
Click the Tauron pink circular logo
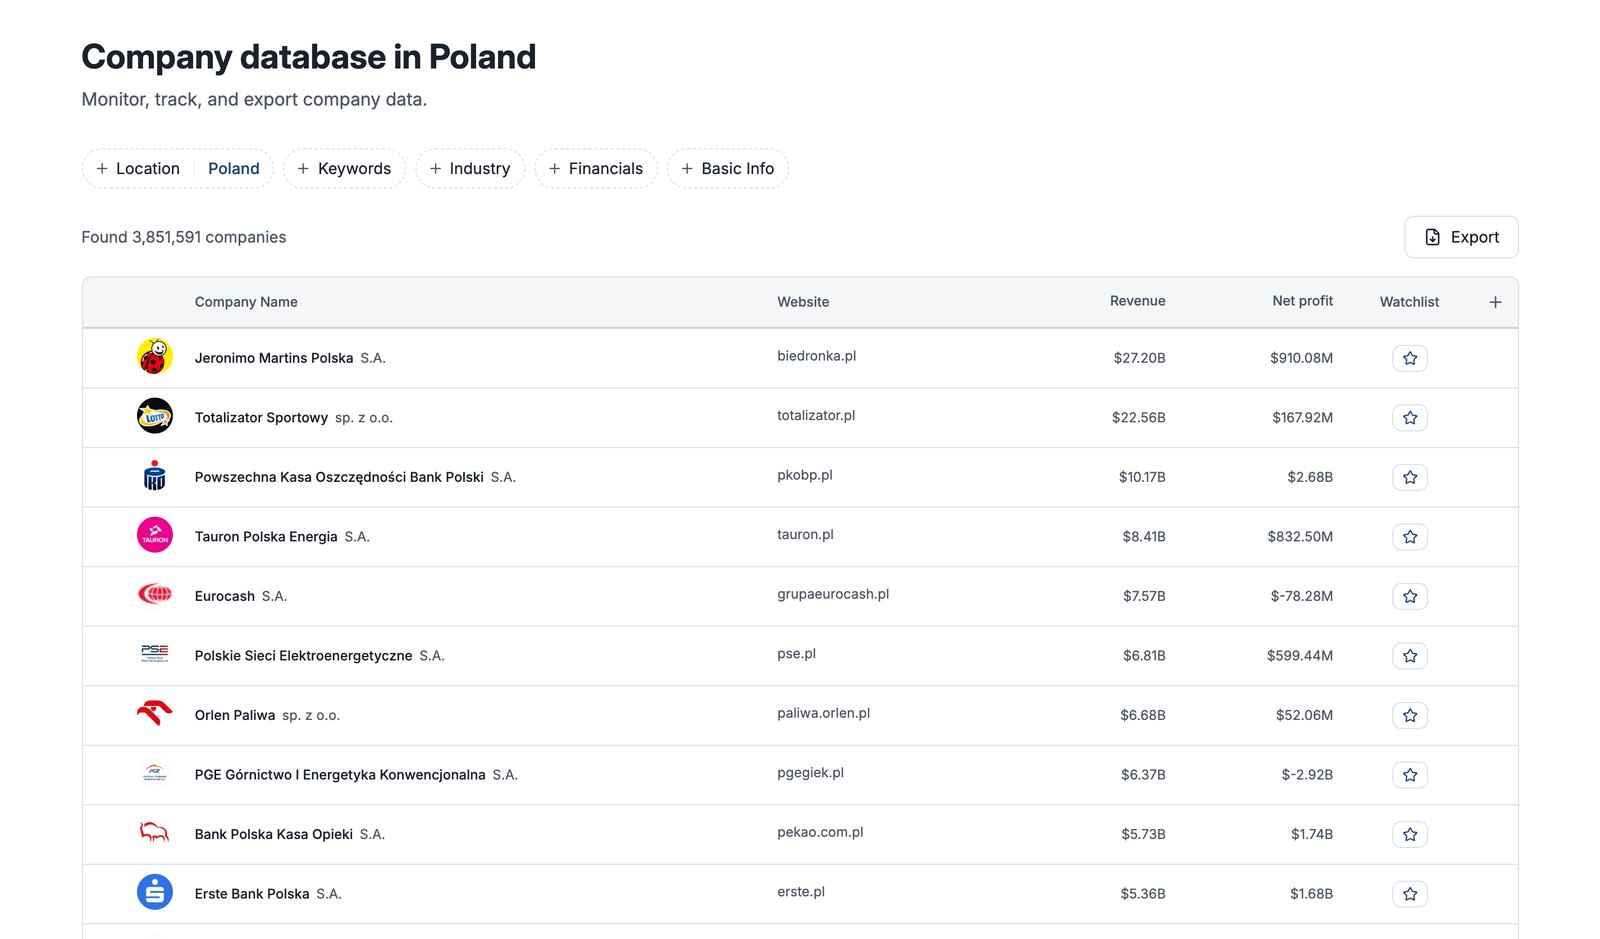click(155, 535)
